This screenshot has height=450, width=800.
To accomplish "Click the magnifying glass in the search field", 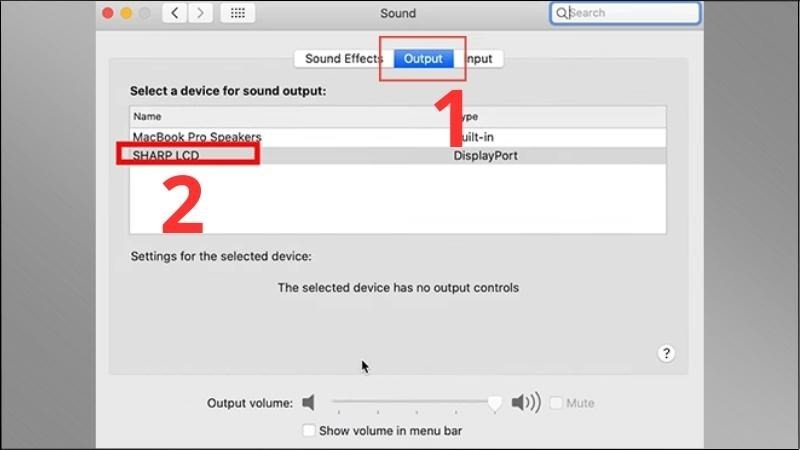I will click(x=561, y=13).
